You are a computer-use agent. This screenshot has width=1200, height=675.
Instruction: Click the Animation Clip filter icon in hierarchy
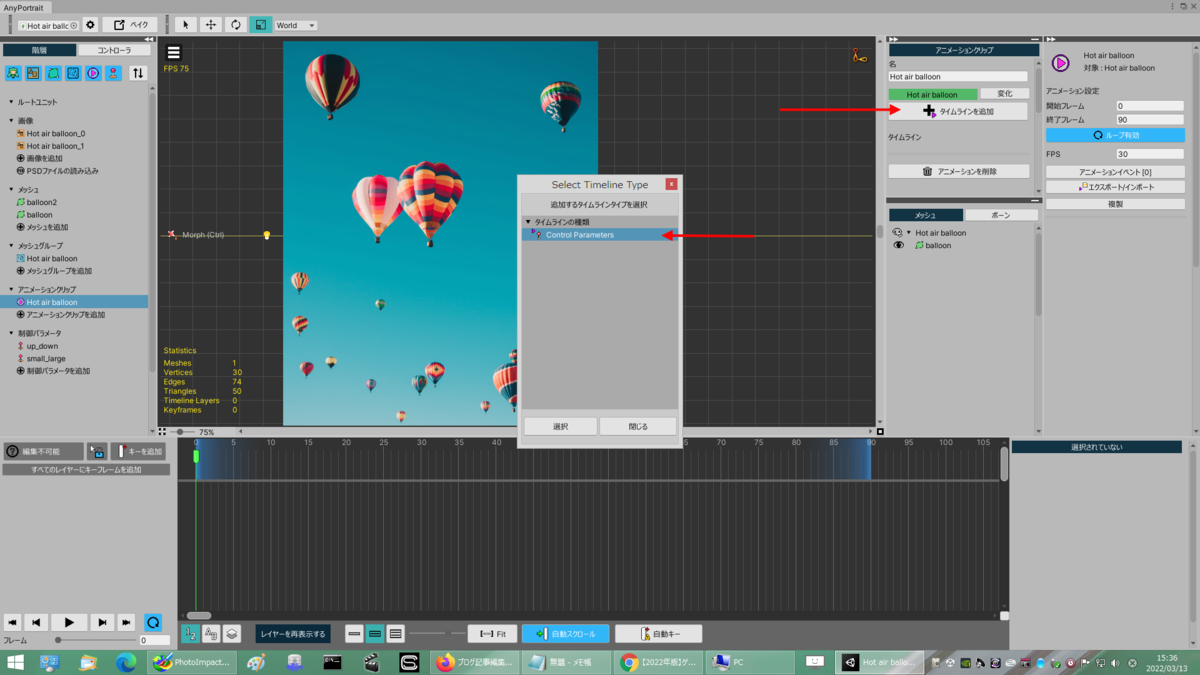[x=93, y=73]
